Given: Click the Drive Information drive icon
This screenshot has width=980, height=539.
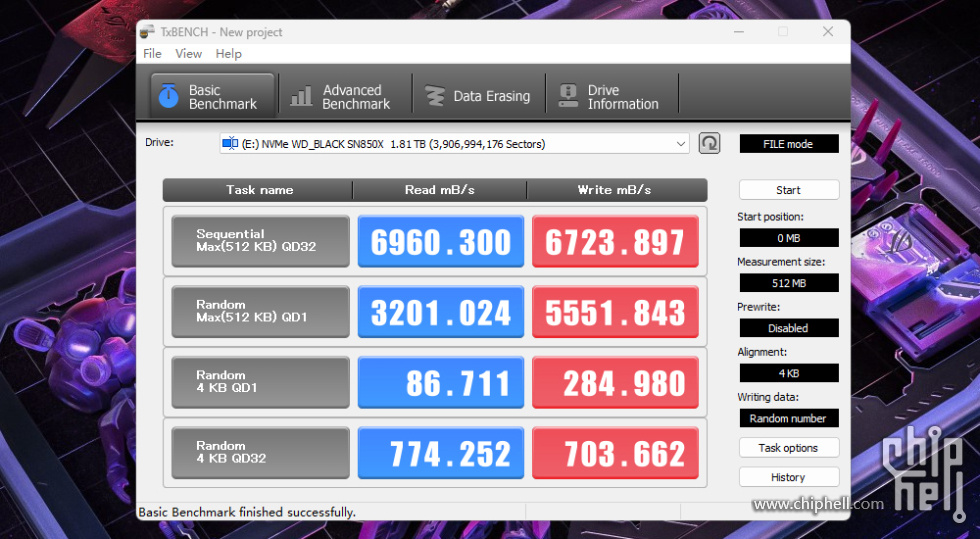Looking at the screenshot, I should point(568,96).
